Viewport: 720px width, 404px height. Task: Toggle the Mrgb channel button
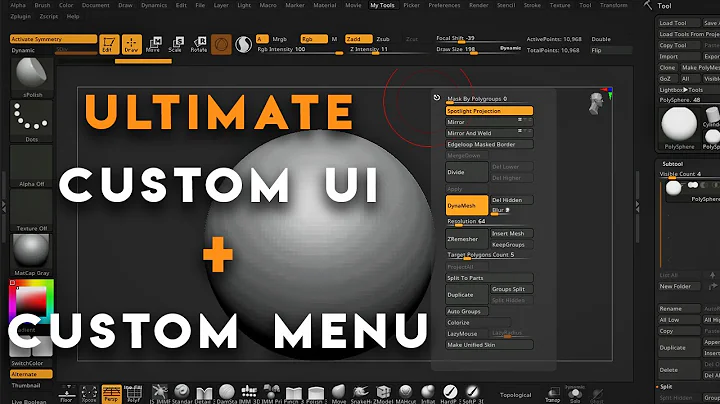pos(279,39)
